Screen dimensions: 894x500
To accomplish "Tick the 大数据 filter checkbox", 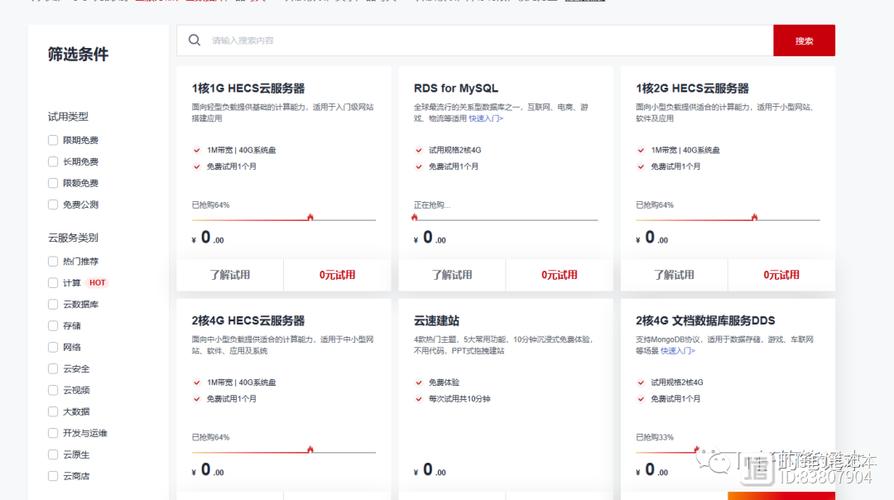I will [x=53, y=412].
